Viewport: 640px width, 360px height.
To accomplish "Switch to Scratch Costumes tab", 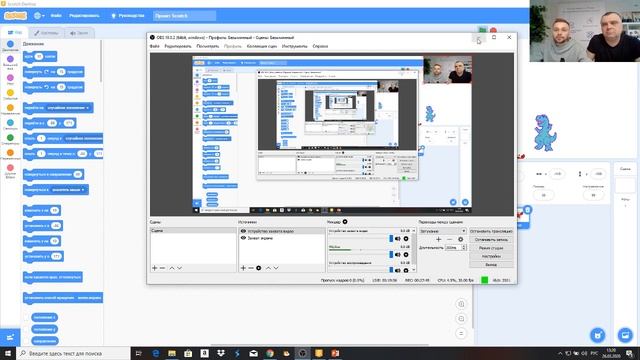I will tap(46, 33).
